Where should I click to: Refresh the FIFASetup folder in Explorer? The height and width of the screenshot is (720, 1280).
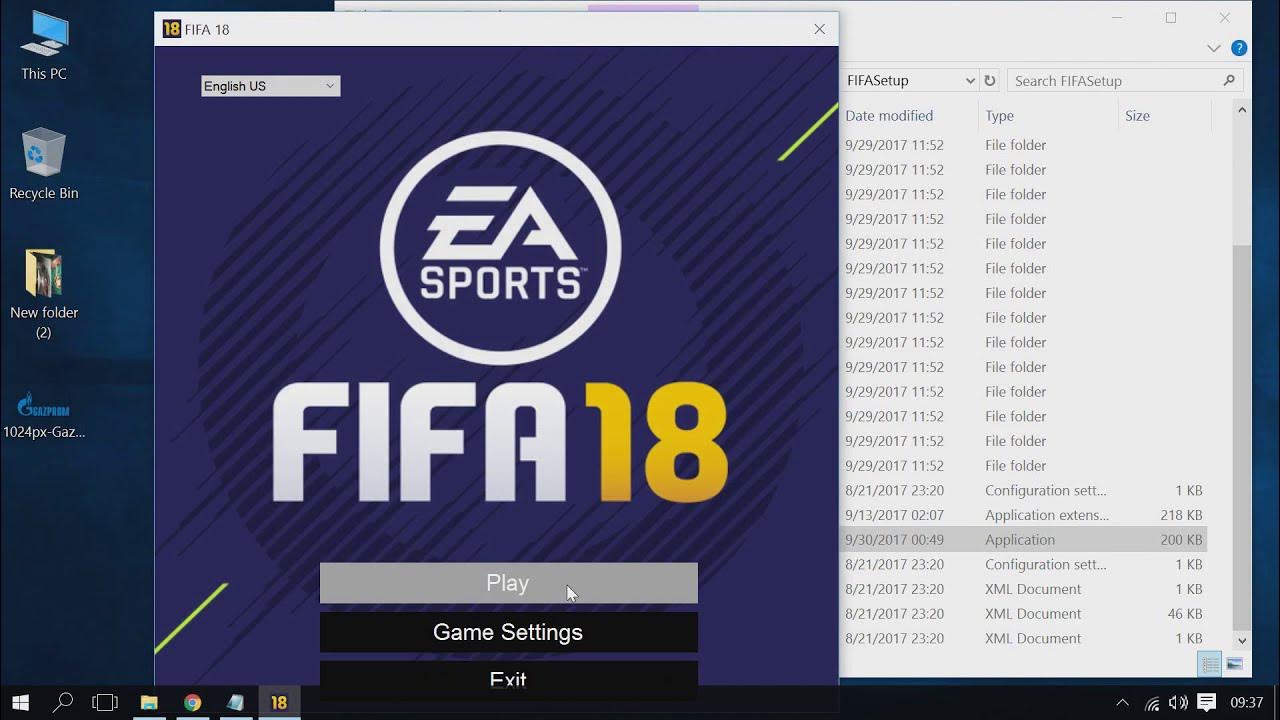[990, 81]
